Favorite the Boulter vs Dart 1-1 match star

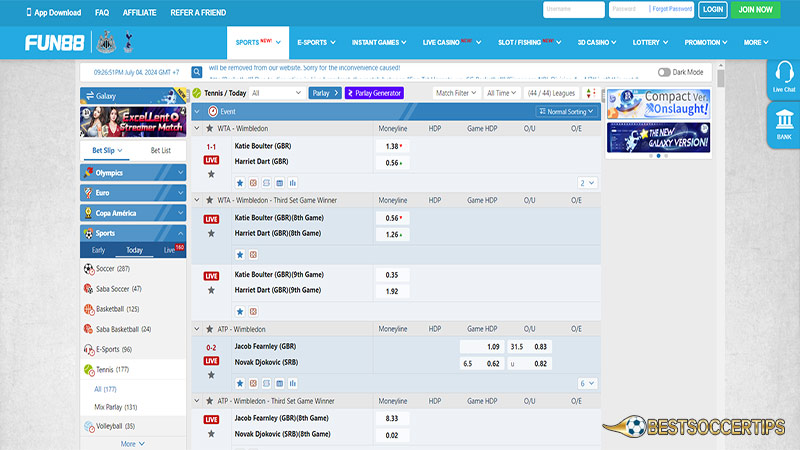coord(211,174)
